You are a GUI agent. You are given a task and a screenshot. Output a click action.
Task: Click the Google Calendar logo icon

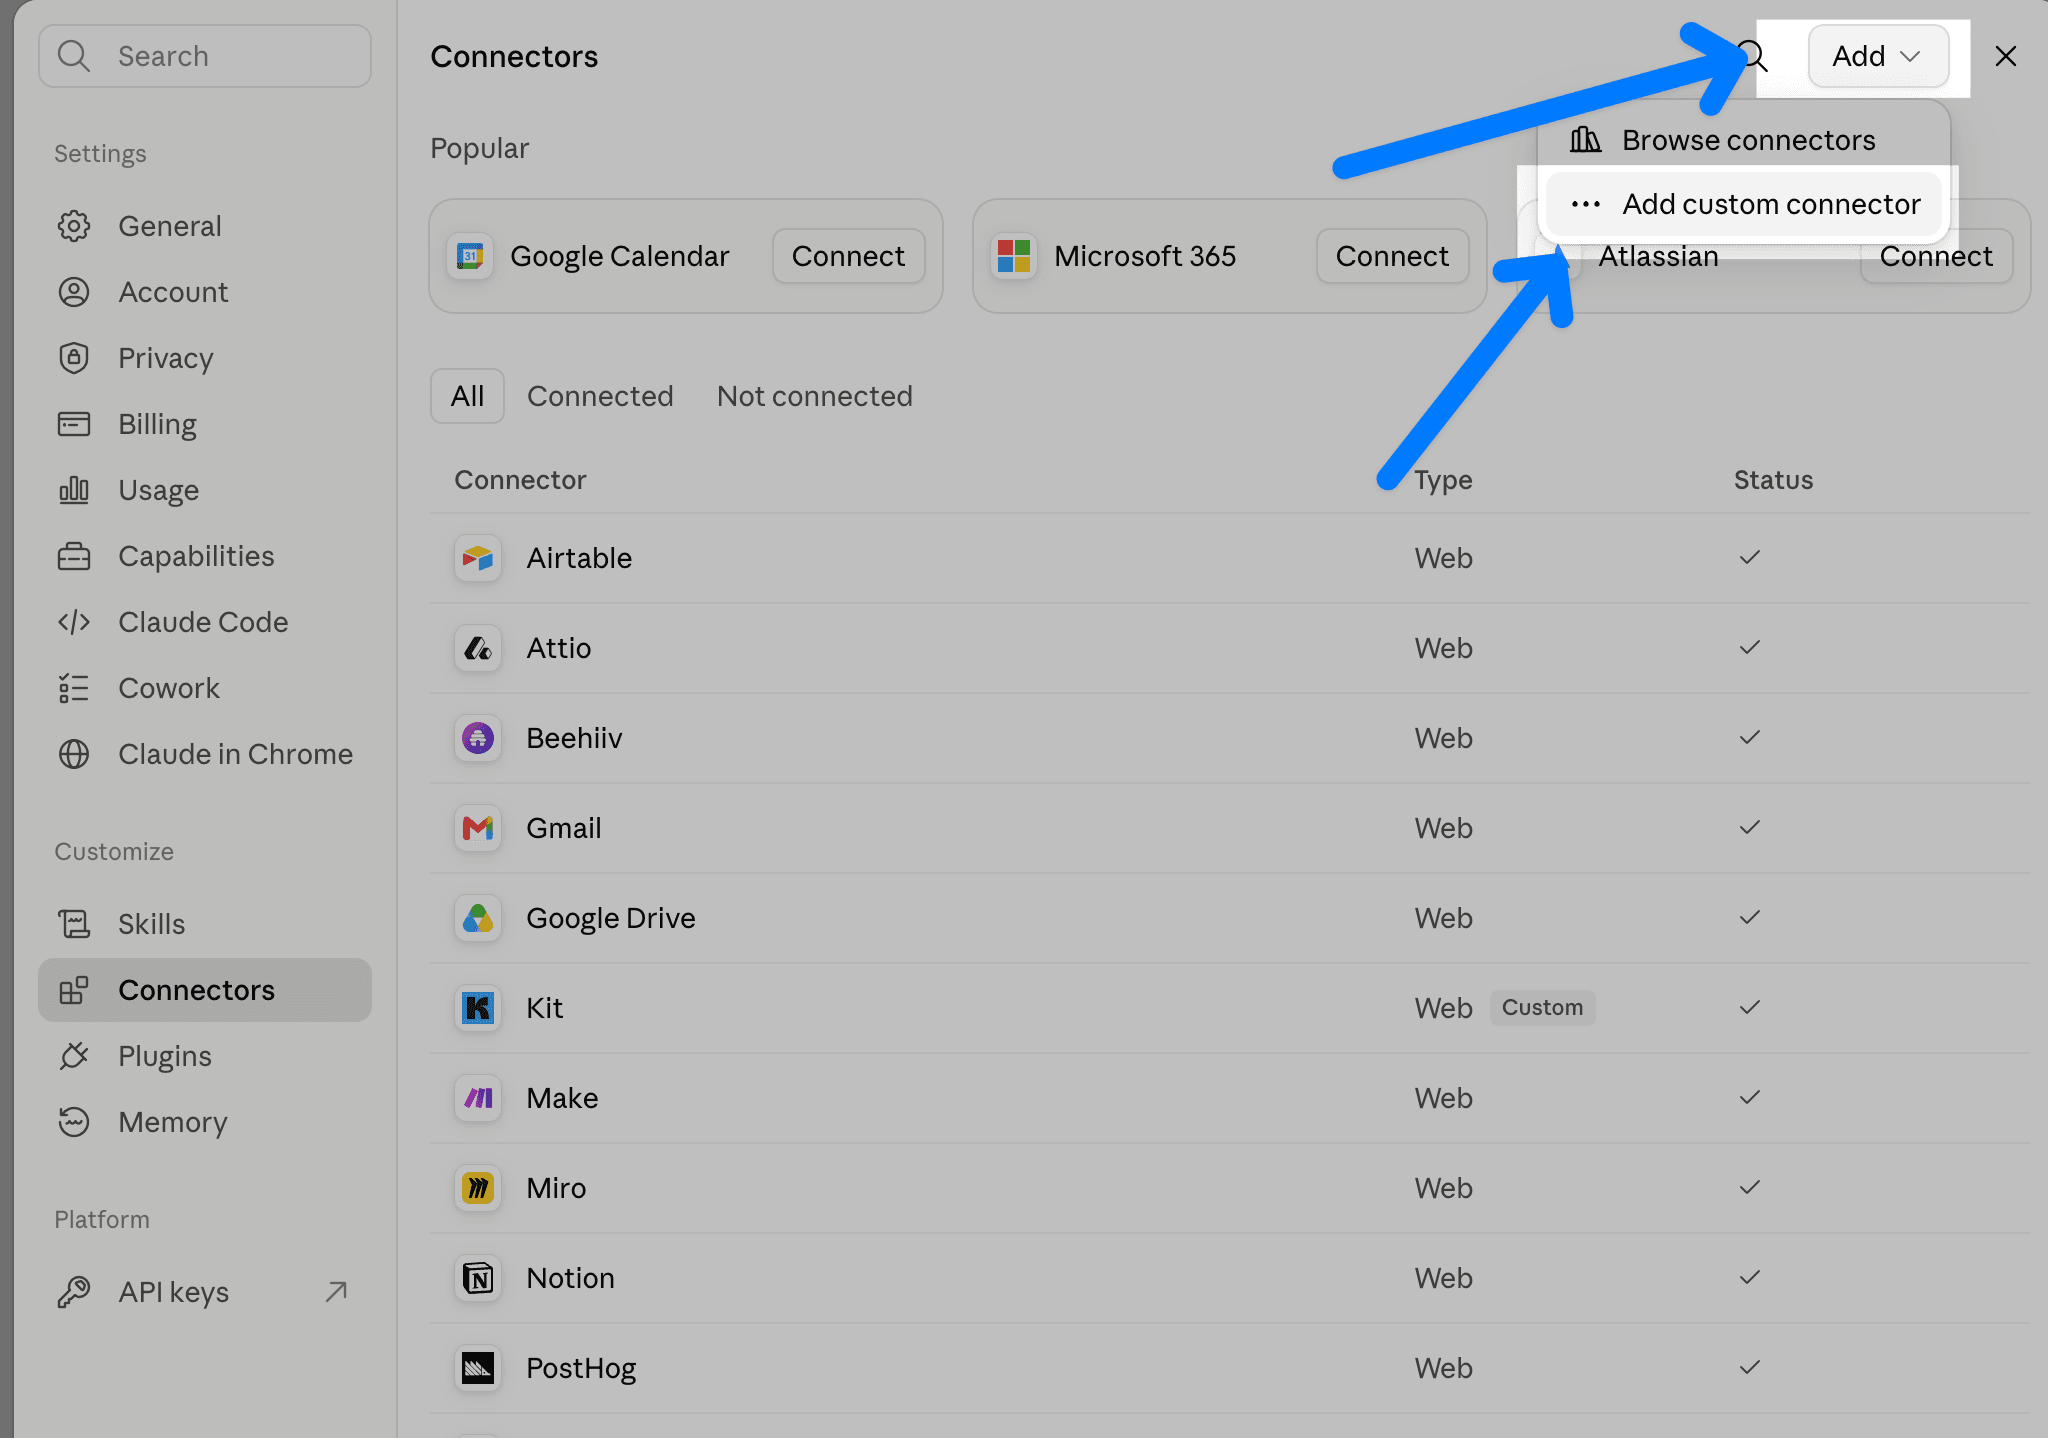pyautogui.click(x=470, y=256)
